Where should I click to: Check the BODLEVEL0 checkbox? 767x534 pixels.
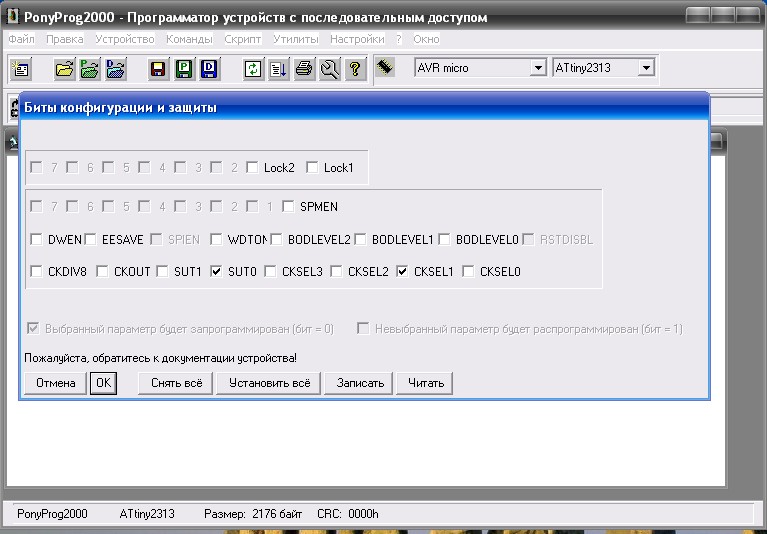tap(444, 240)
